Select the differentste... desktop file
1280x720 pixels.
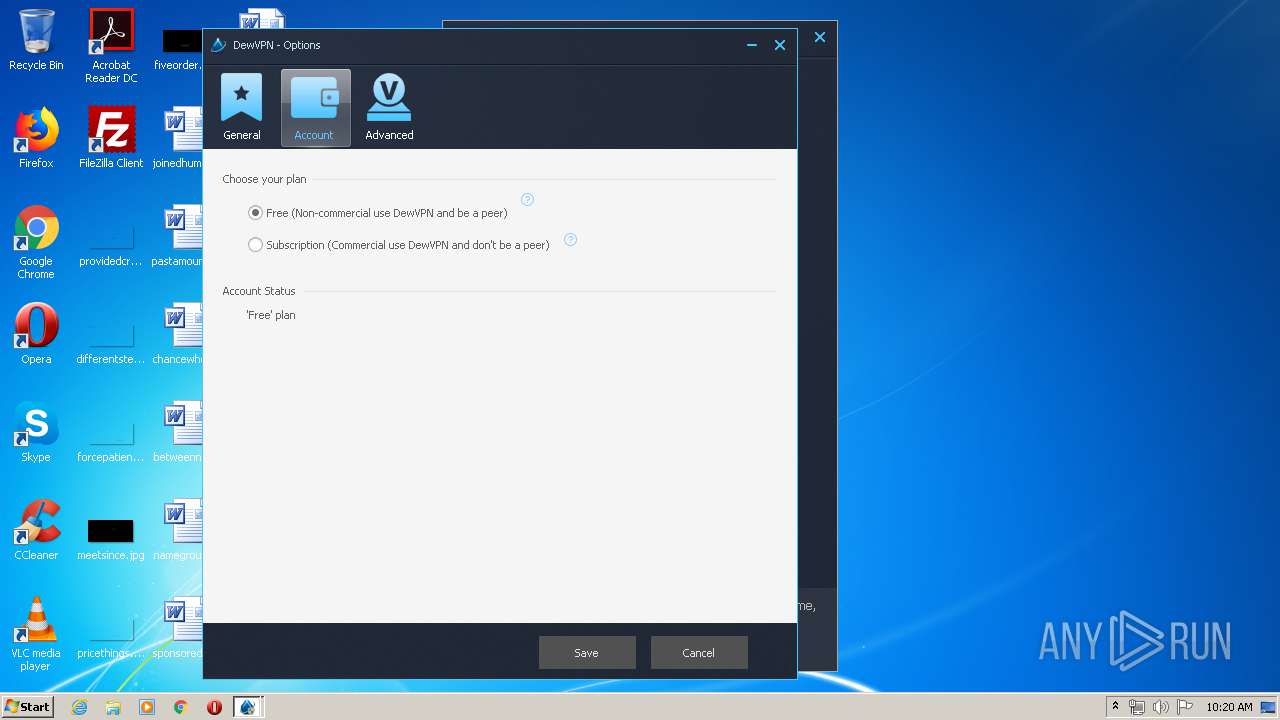coord(111,342)
